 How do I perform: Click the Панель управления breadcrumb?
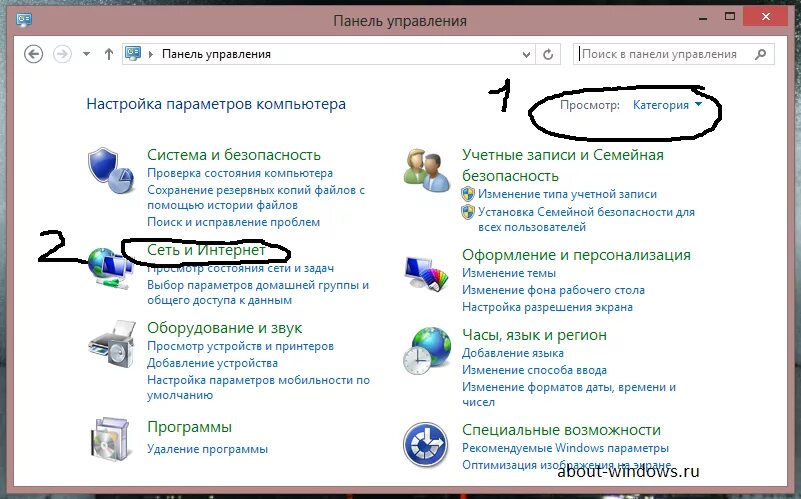tap(216, 54)
